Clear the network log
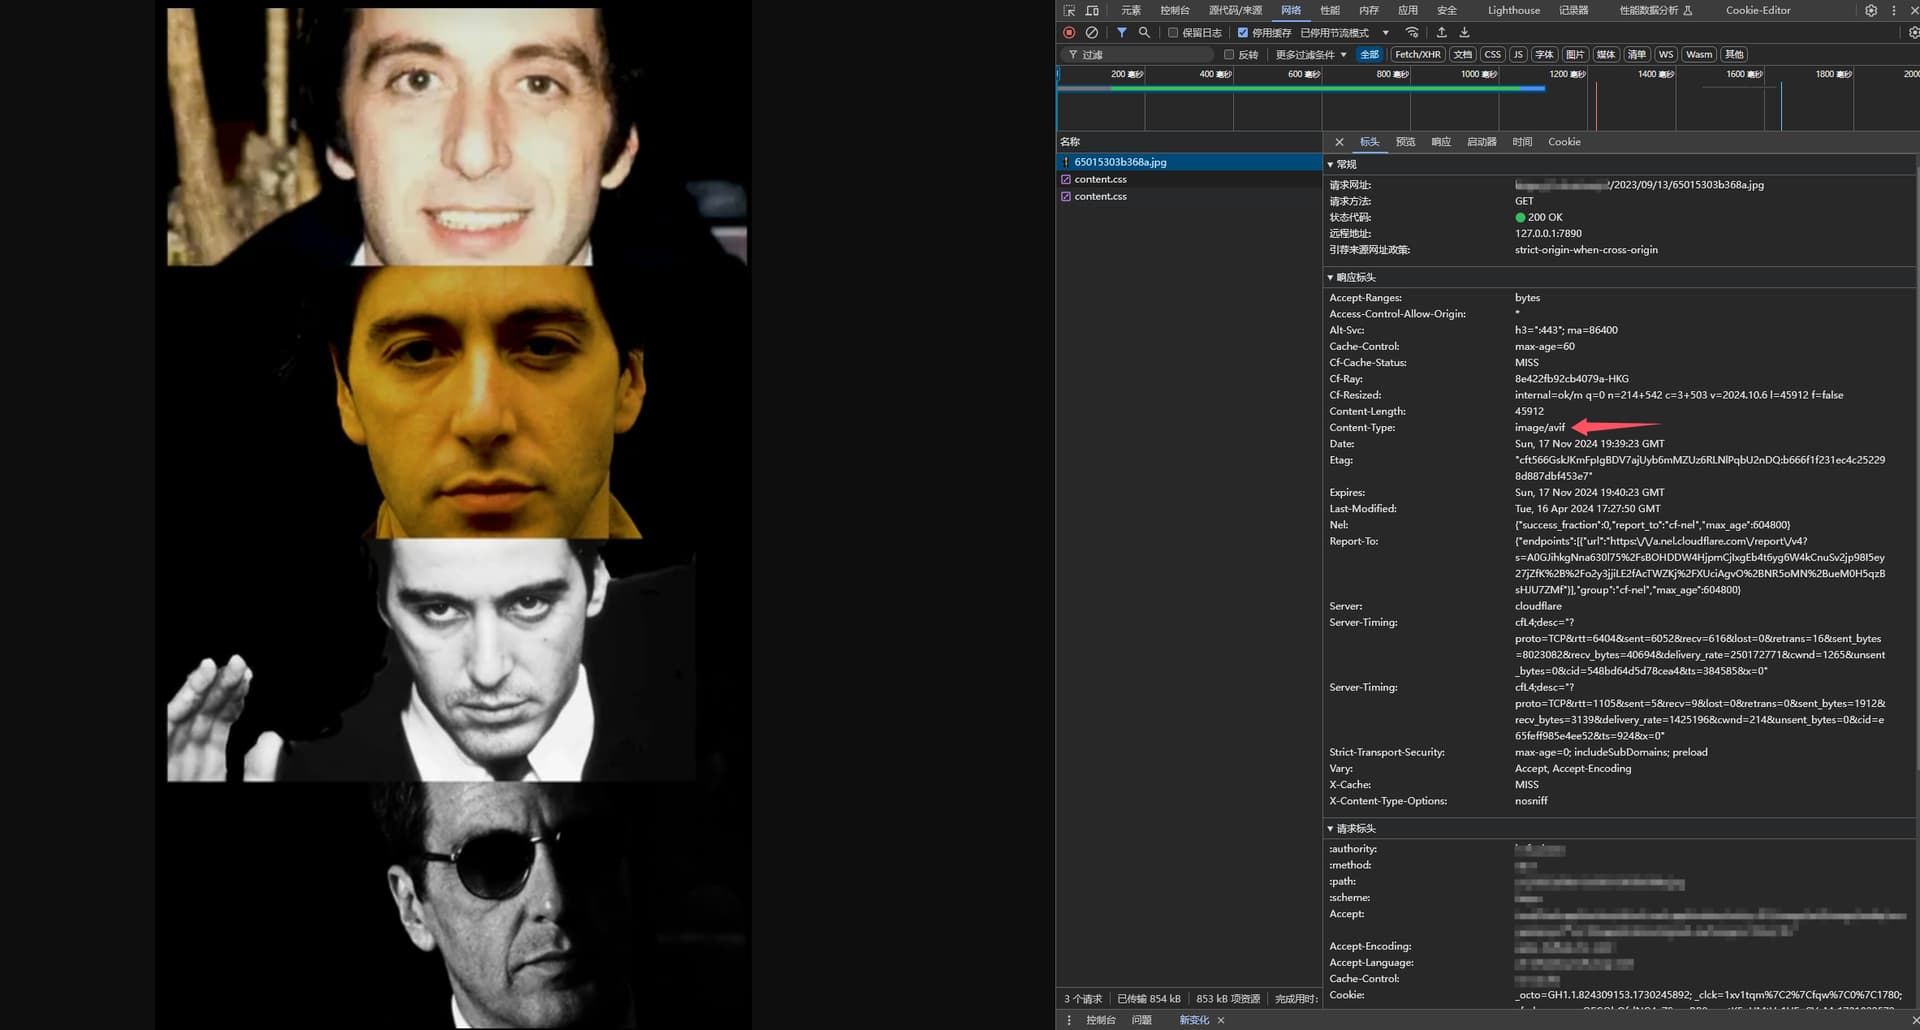1920x1030 pixels. (1092, 33)
